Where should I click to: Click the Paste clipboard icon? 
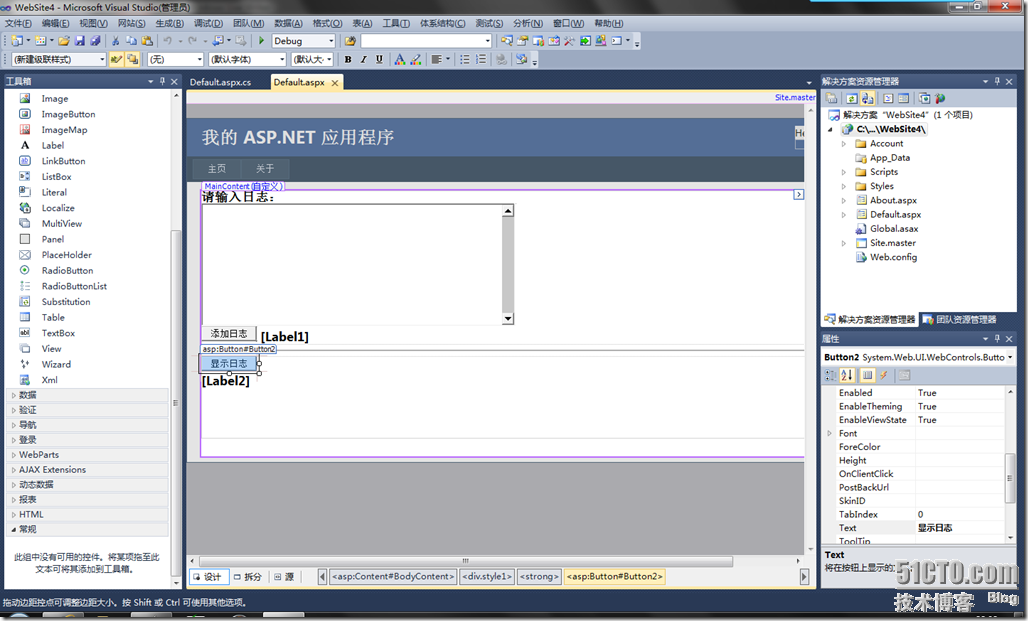click(147, 41)
